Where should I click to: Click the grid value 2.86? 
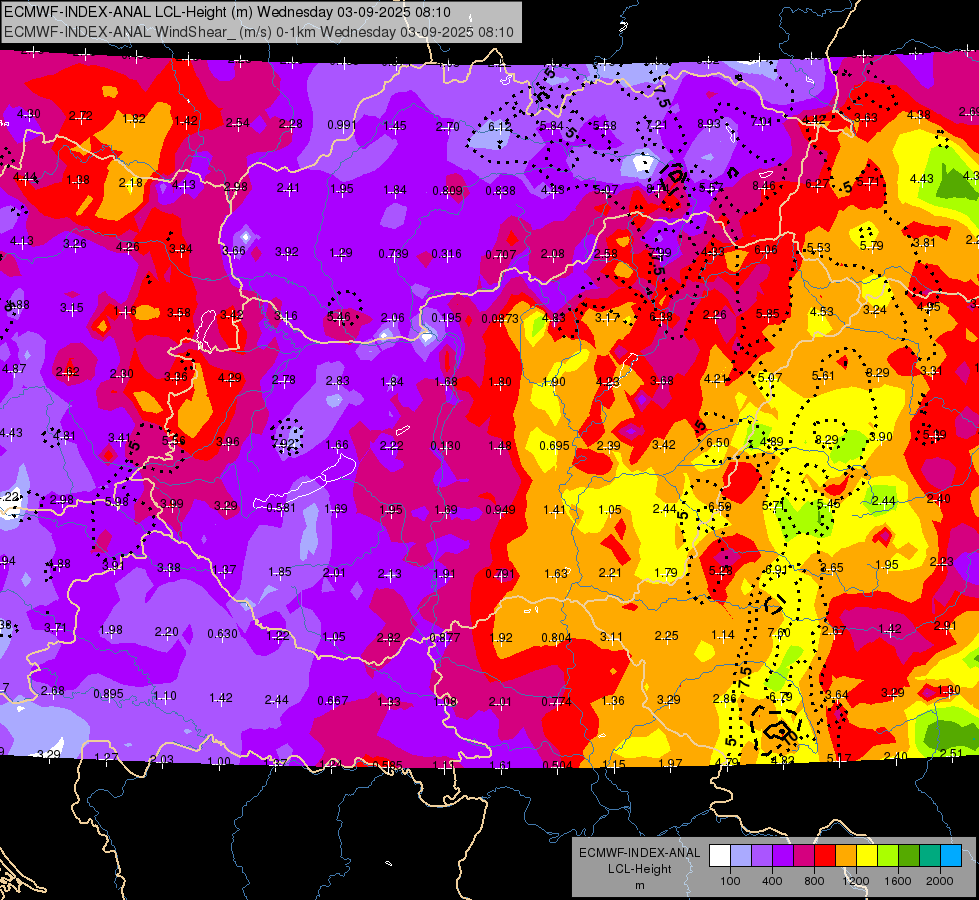click(724, 699)
